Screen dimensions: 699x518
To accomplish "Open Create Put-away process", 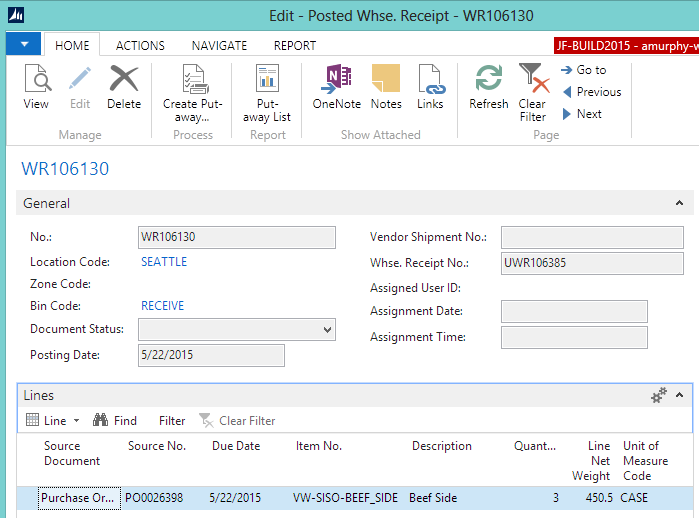I will pyautogui.click(x=193, y=94).
